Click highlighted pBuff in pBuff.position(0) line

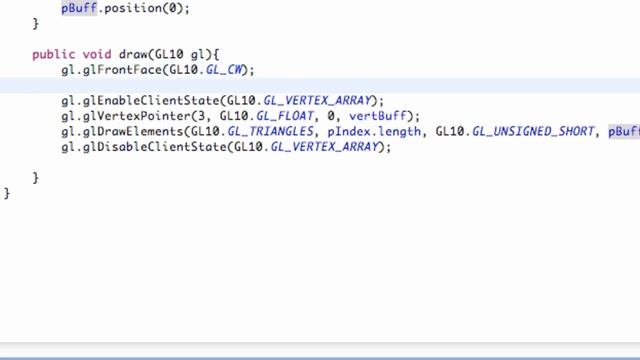[79, 9]
